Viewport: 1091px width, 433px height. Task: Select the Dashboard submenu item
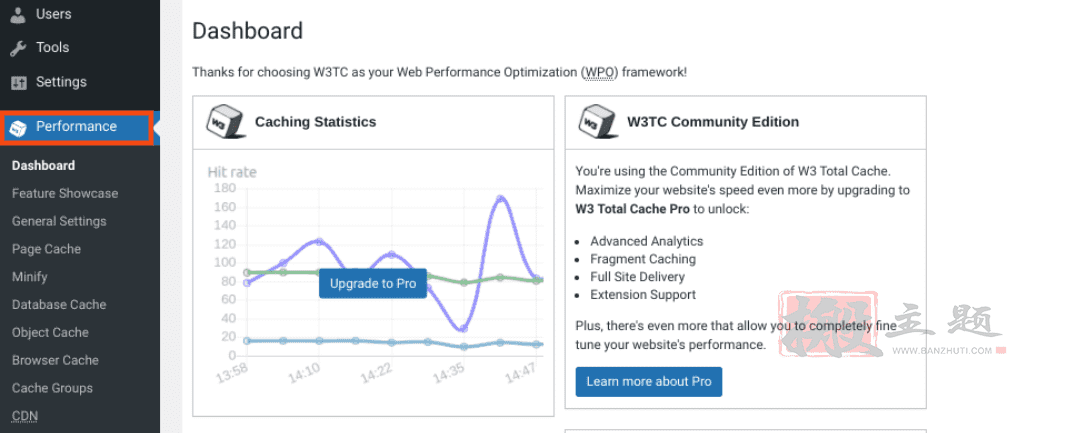pyautogui.click(x=43, y=166)
